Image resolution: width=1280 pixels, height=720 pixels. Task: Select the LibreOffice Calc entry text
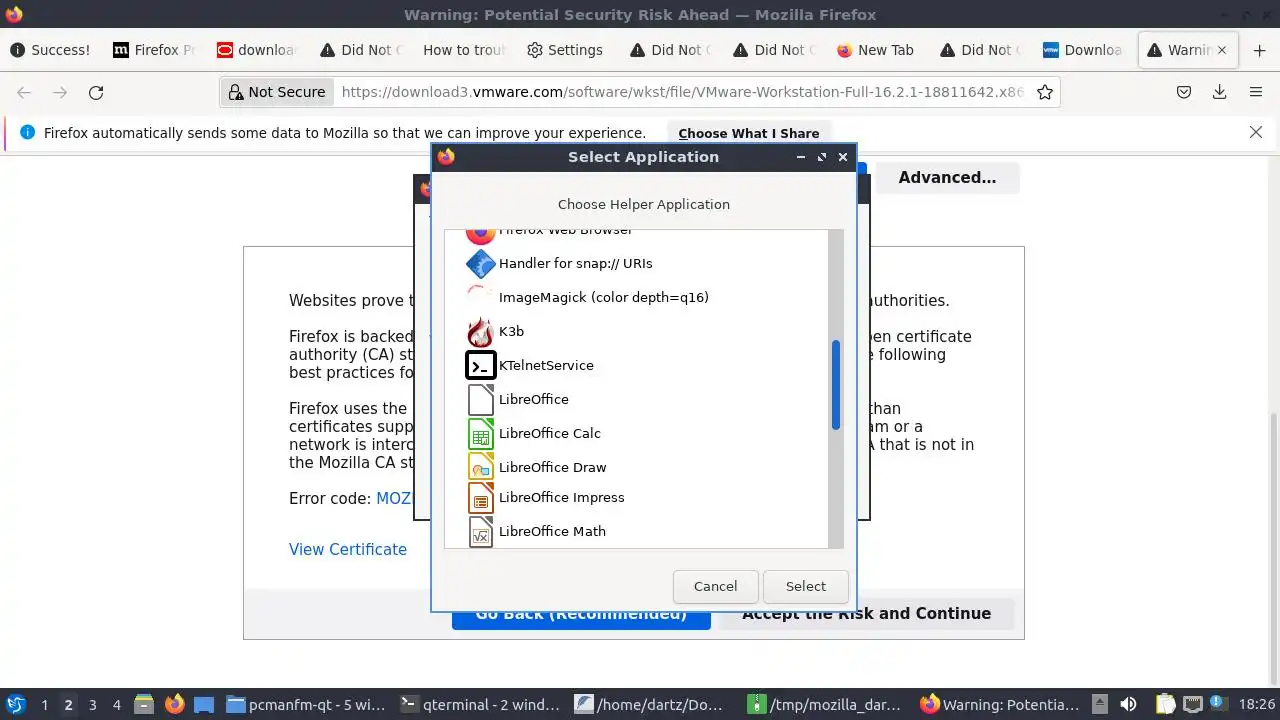[x=550, y=433]
